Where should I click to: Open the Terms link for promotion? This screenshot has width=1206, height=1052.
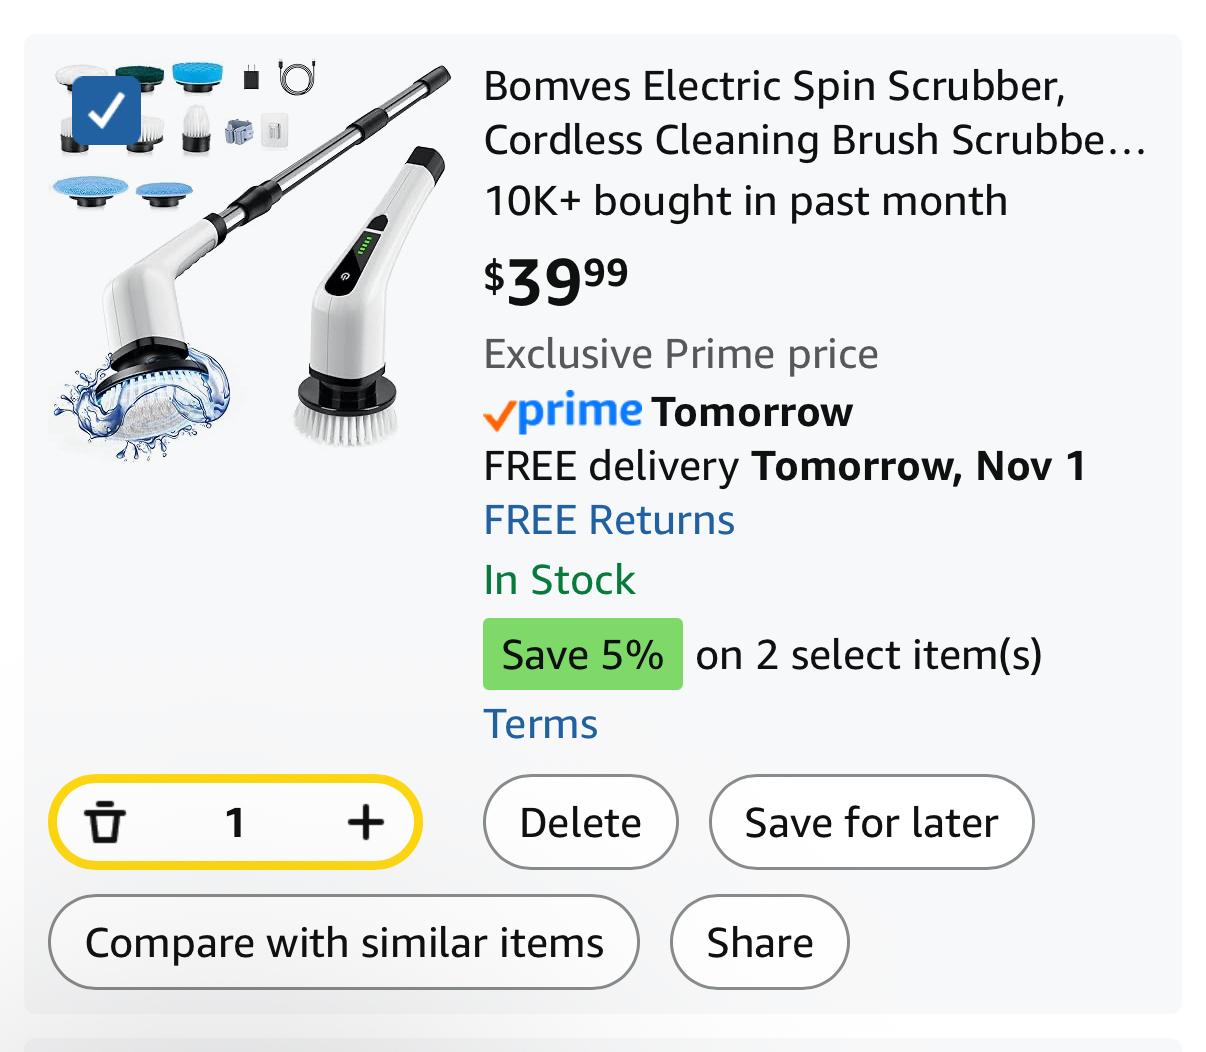coord(541,724)
